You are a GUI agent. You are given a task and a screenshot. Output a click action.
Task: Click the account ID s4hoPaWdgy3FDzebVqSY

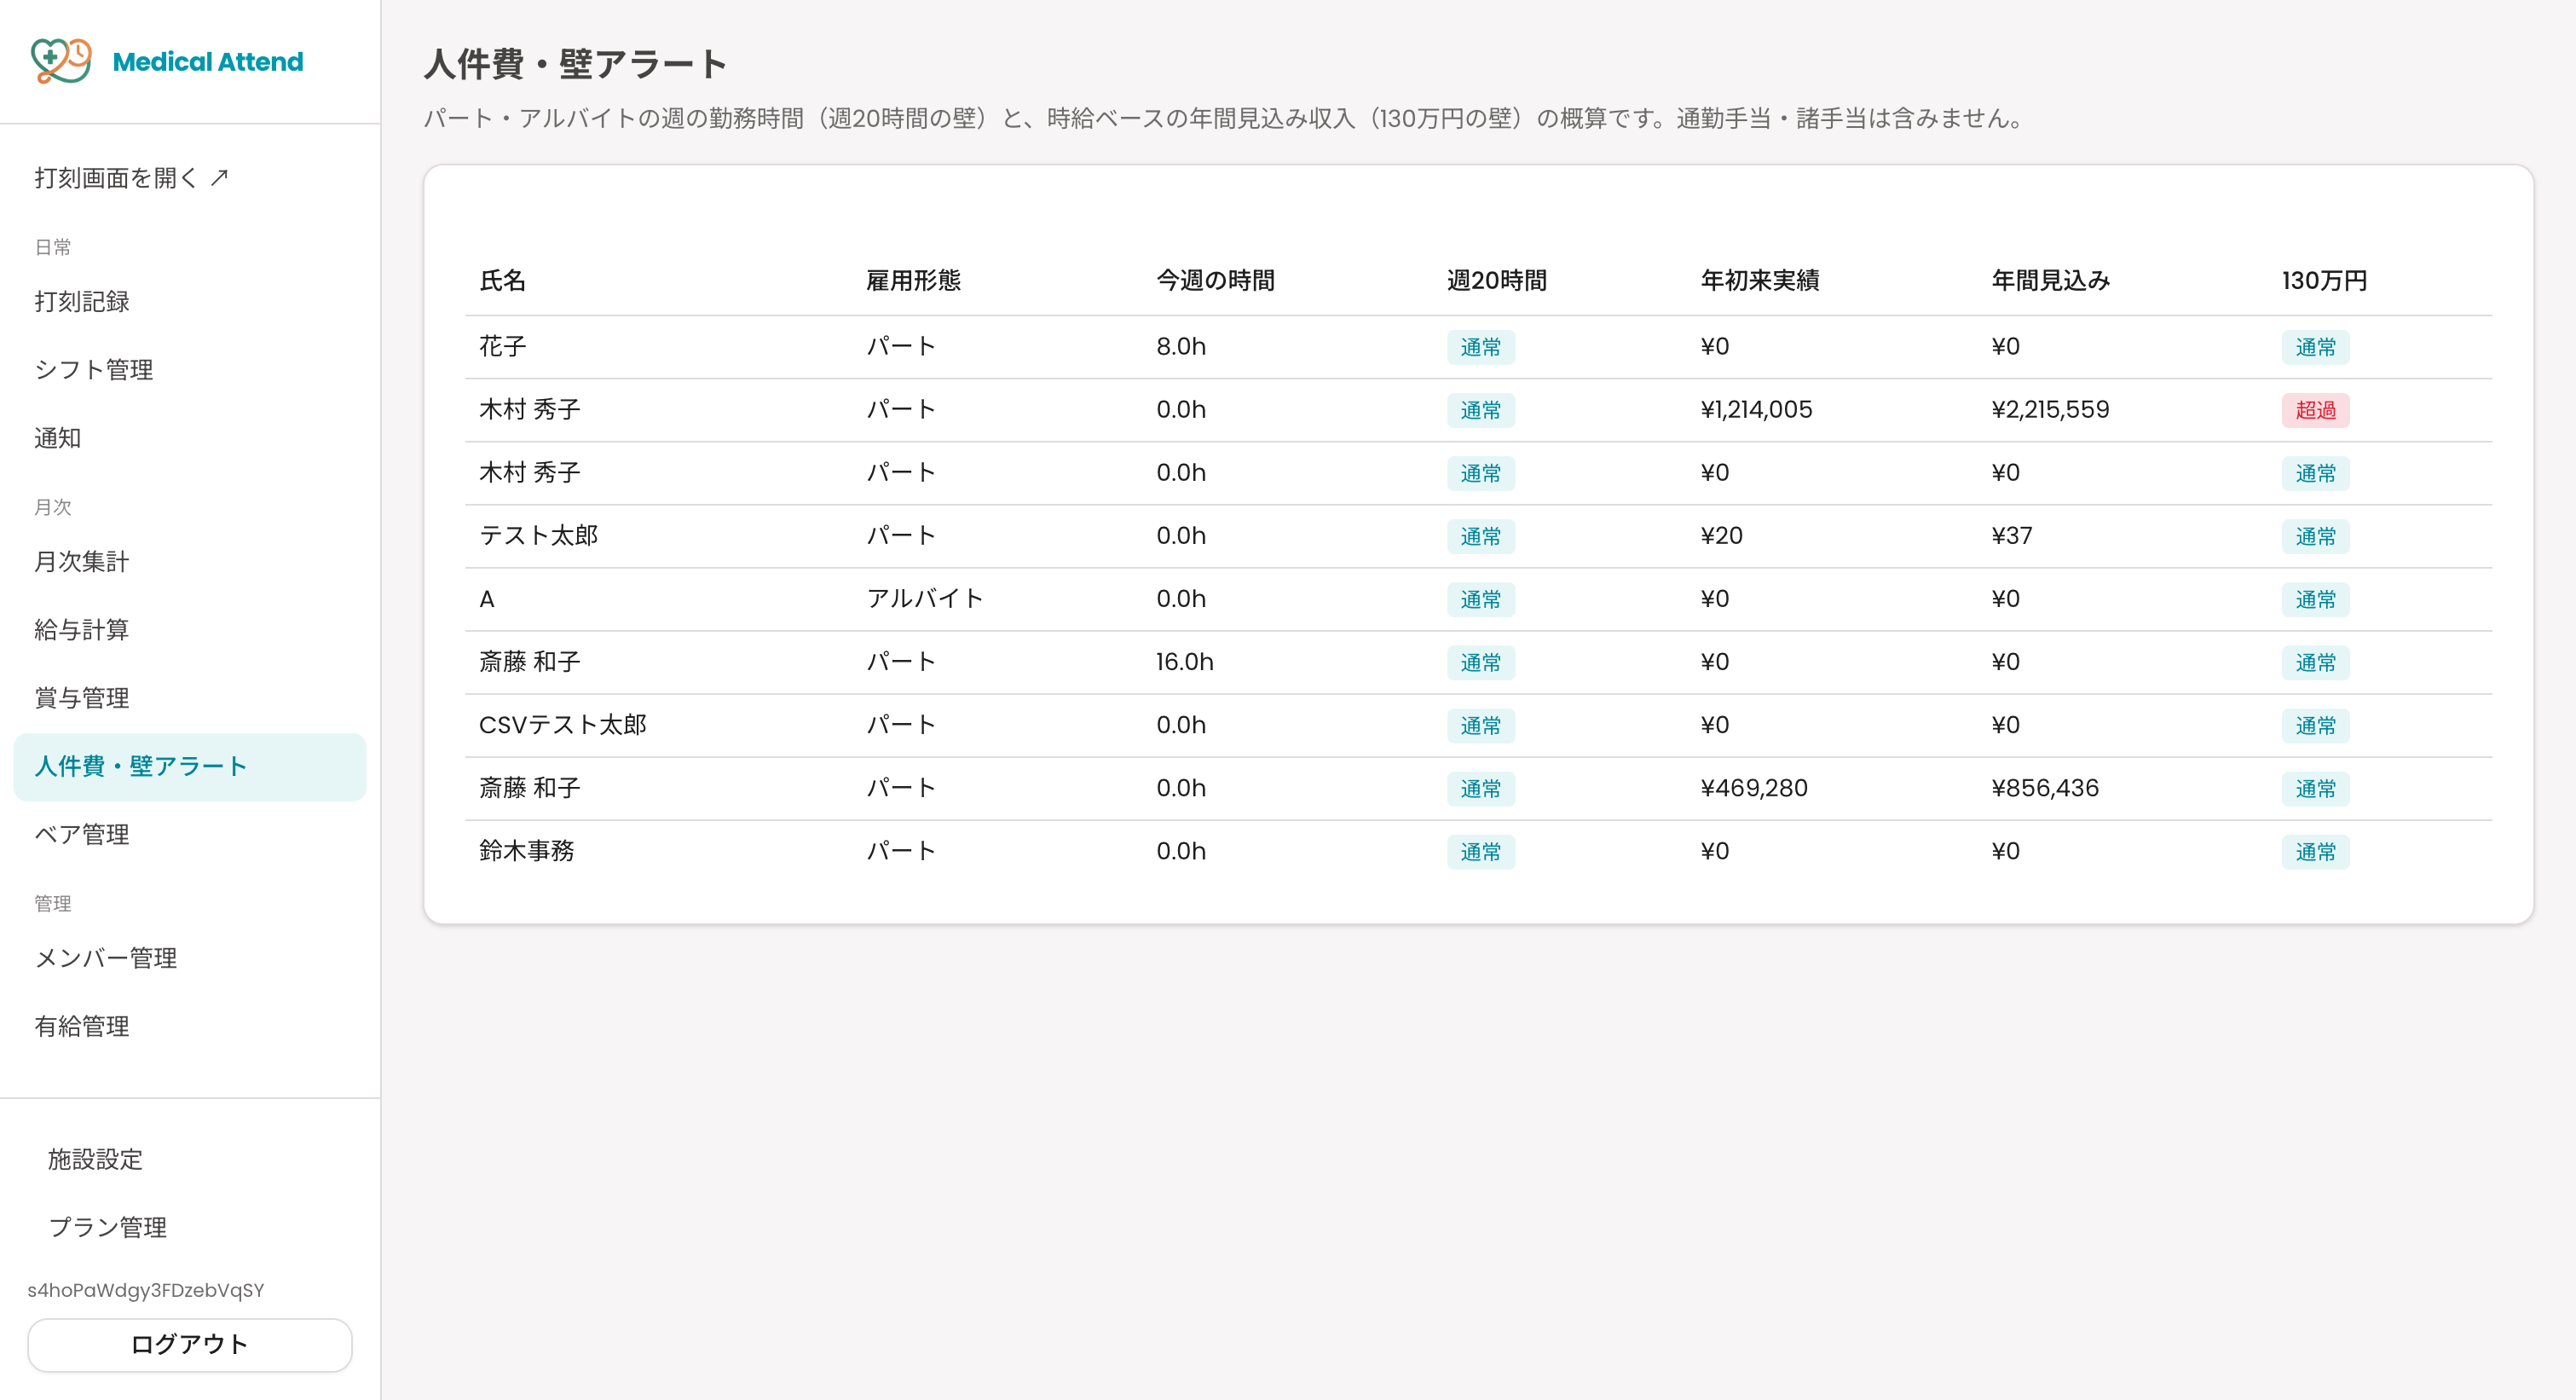tap(146, 1290)
